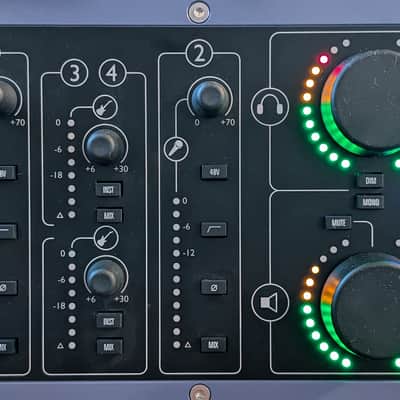Click the "0" marking atop channel 4 meter
Viewport: 400px width, 400px height.
(63, 253)
